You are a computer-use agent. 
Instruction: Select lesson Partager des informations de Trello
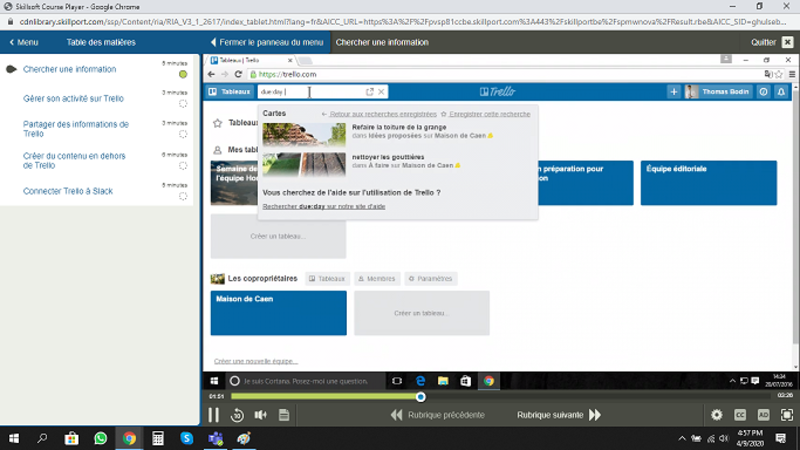click(x=76, y=129)
